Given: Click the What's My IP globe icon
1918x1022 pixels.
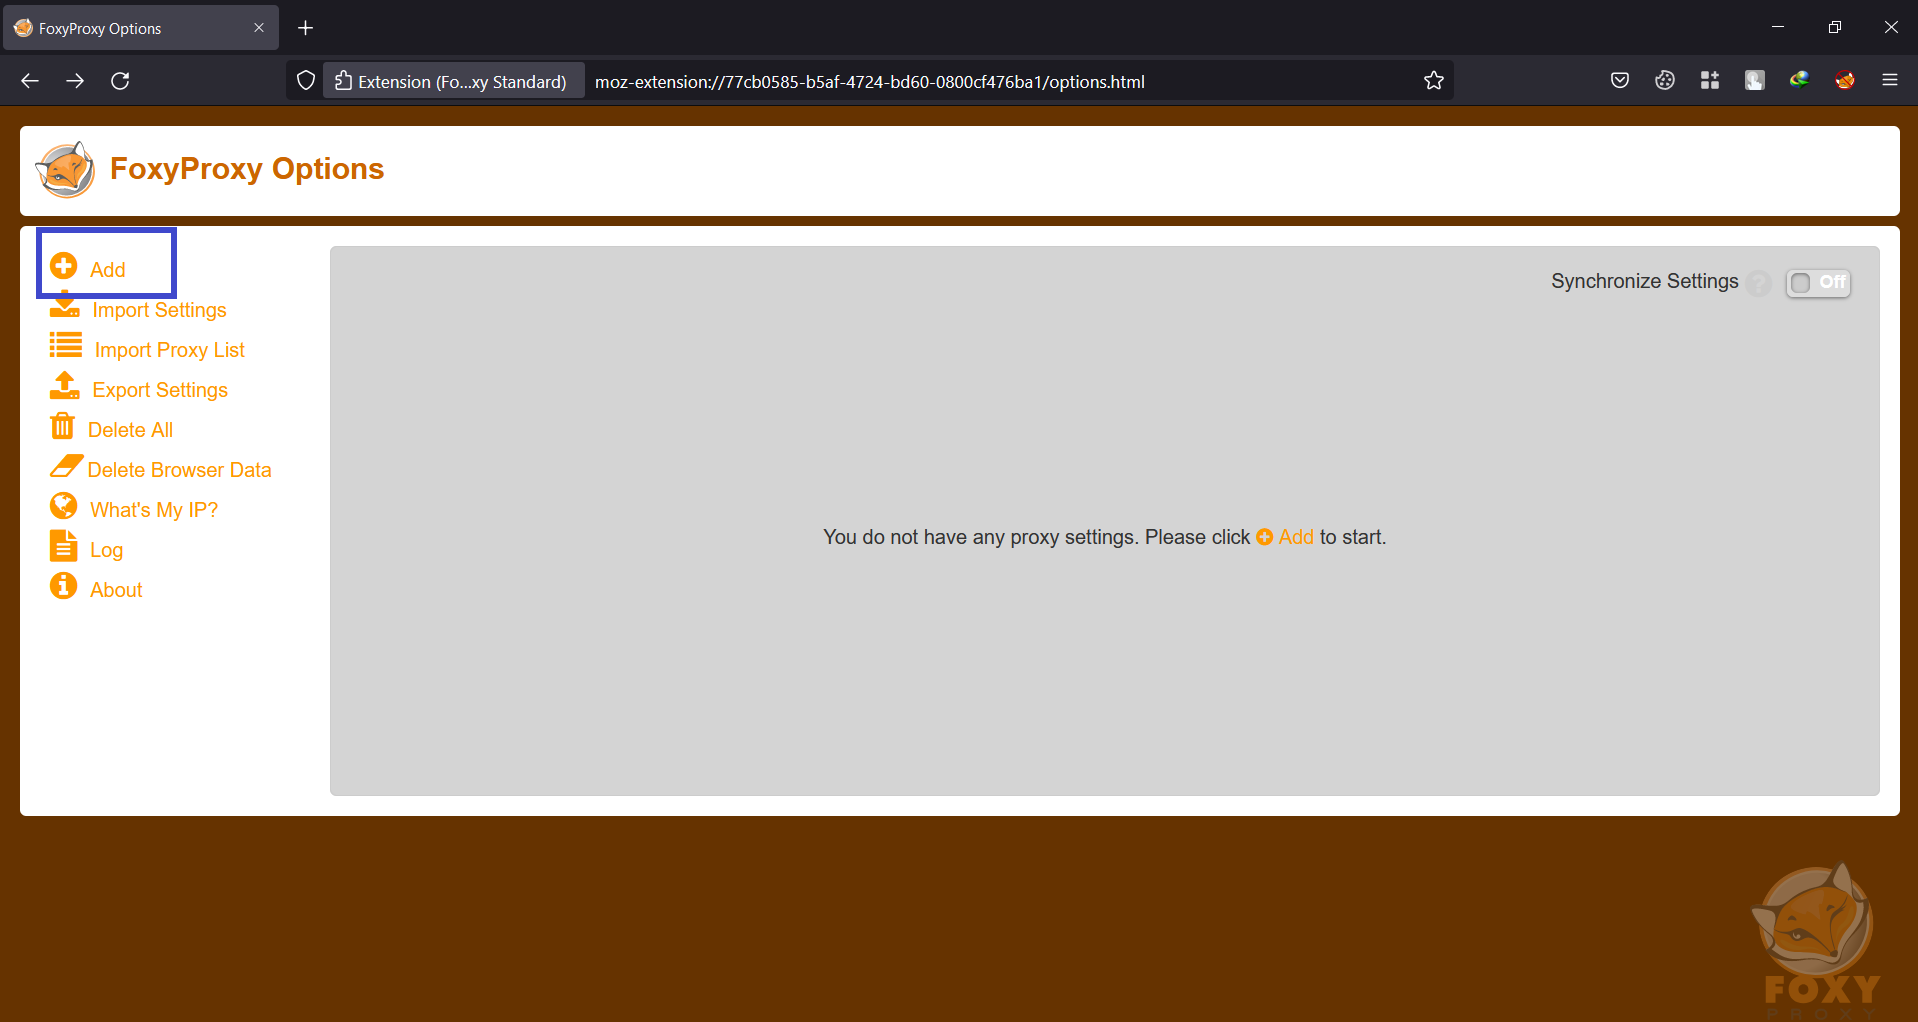Looking at the screenshot, I should coord(64,506).
